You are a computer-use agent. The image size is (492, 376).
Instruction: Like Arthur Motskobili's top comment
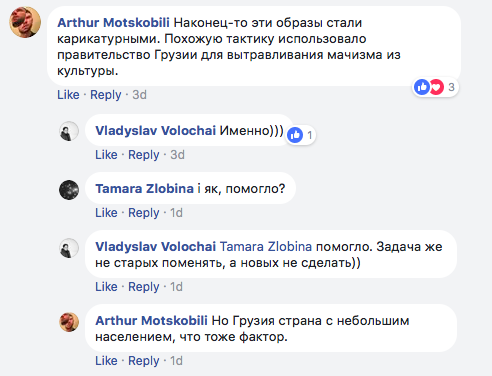[x=68, y=95]
